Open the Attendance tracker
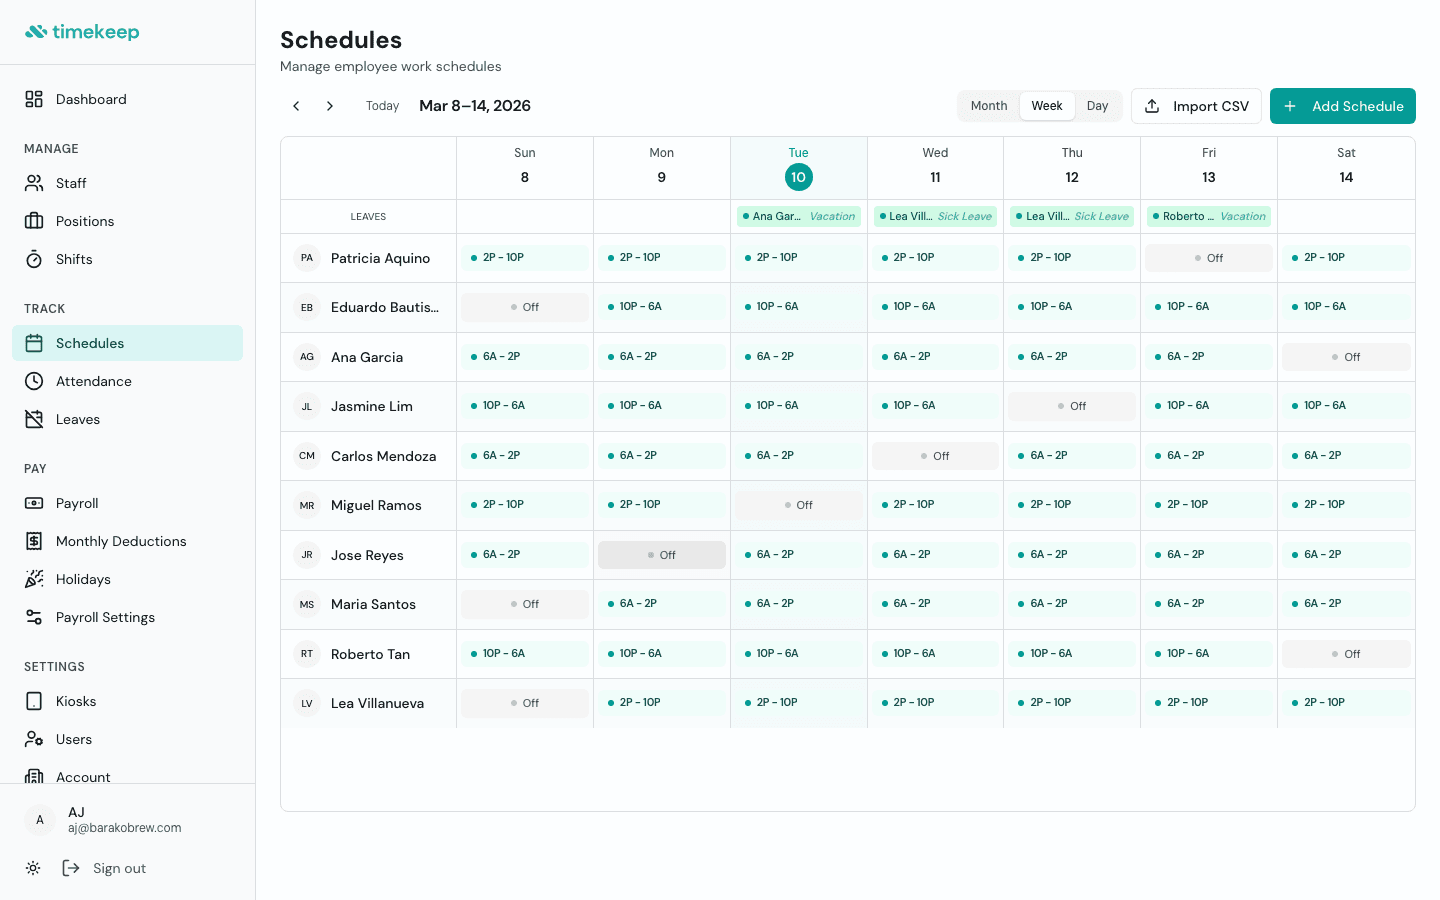The width and height of the screenshot is (1440, 900). coord(34,381)
